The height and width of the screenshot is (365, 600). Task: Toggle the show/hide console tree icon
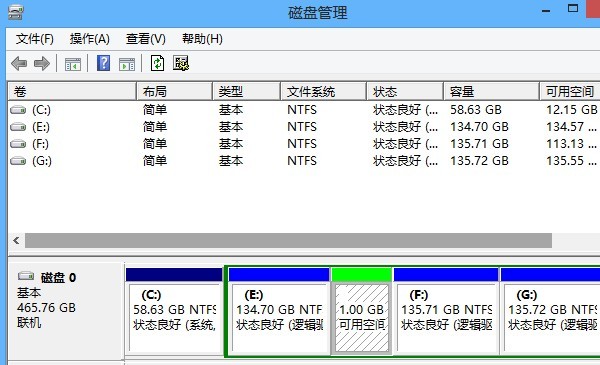click(x=72, y=64)
